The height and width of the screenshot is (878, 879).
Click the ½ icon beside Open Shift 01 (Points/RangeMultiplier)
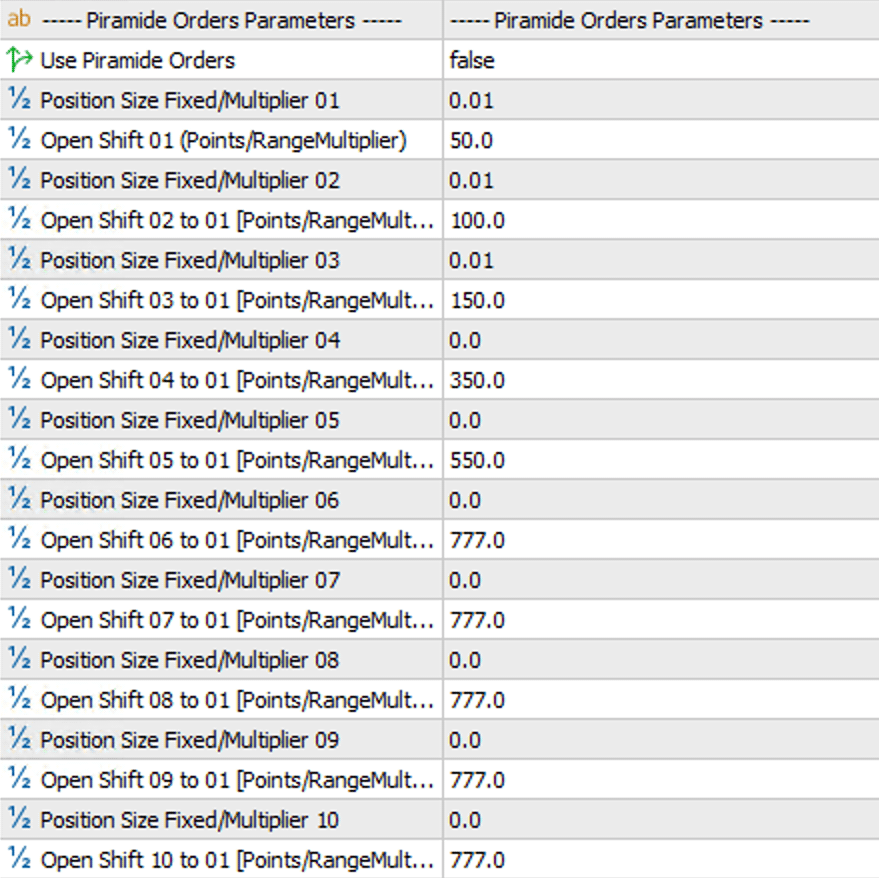(19, 140)
